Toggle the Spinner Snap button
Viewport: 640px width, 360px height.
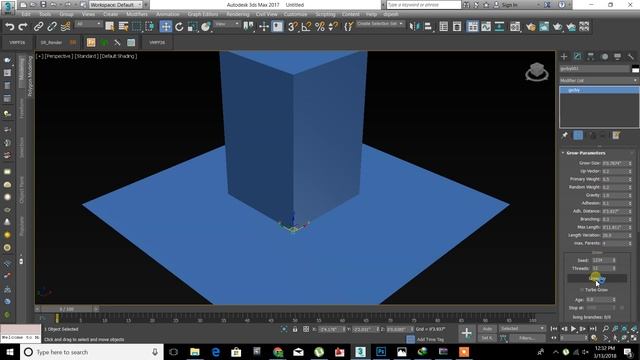tap(333, 27)
